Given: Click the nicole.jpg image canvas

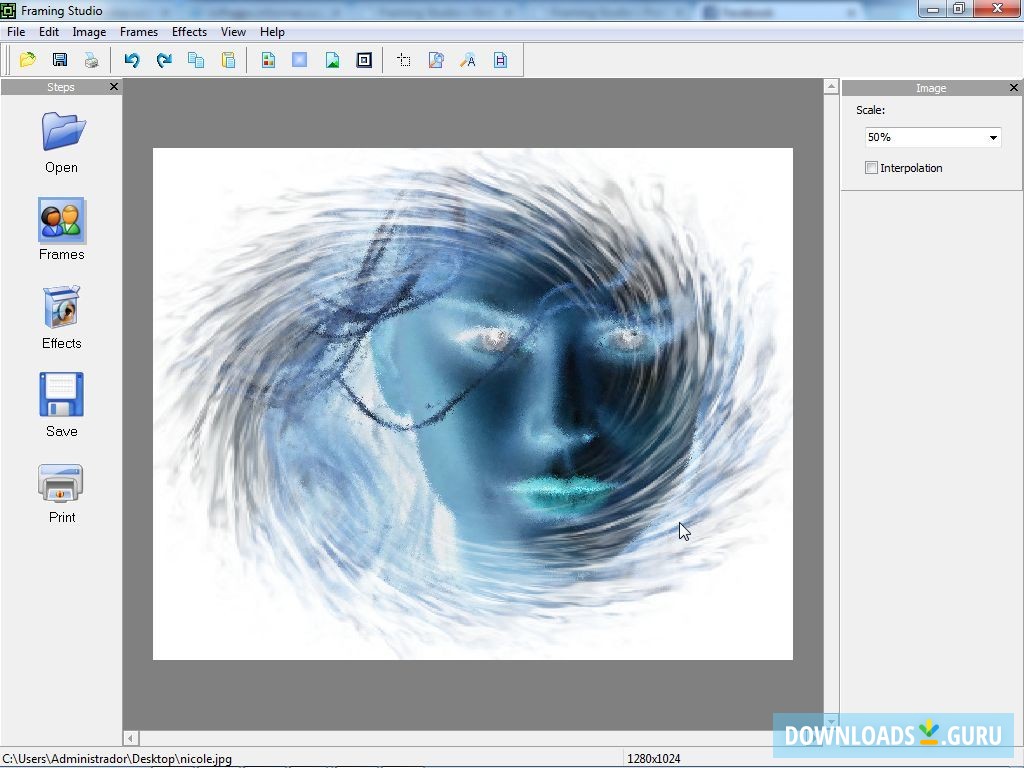Looking at the screenshot, I should pos(473,404).
